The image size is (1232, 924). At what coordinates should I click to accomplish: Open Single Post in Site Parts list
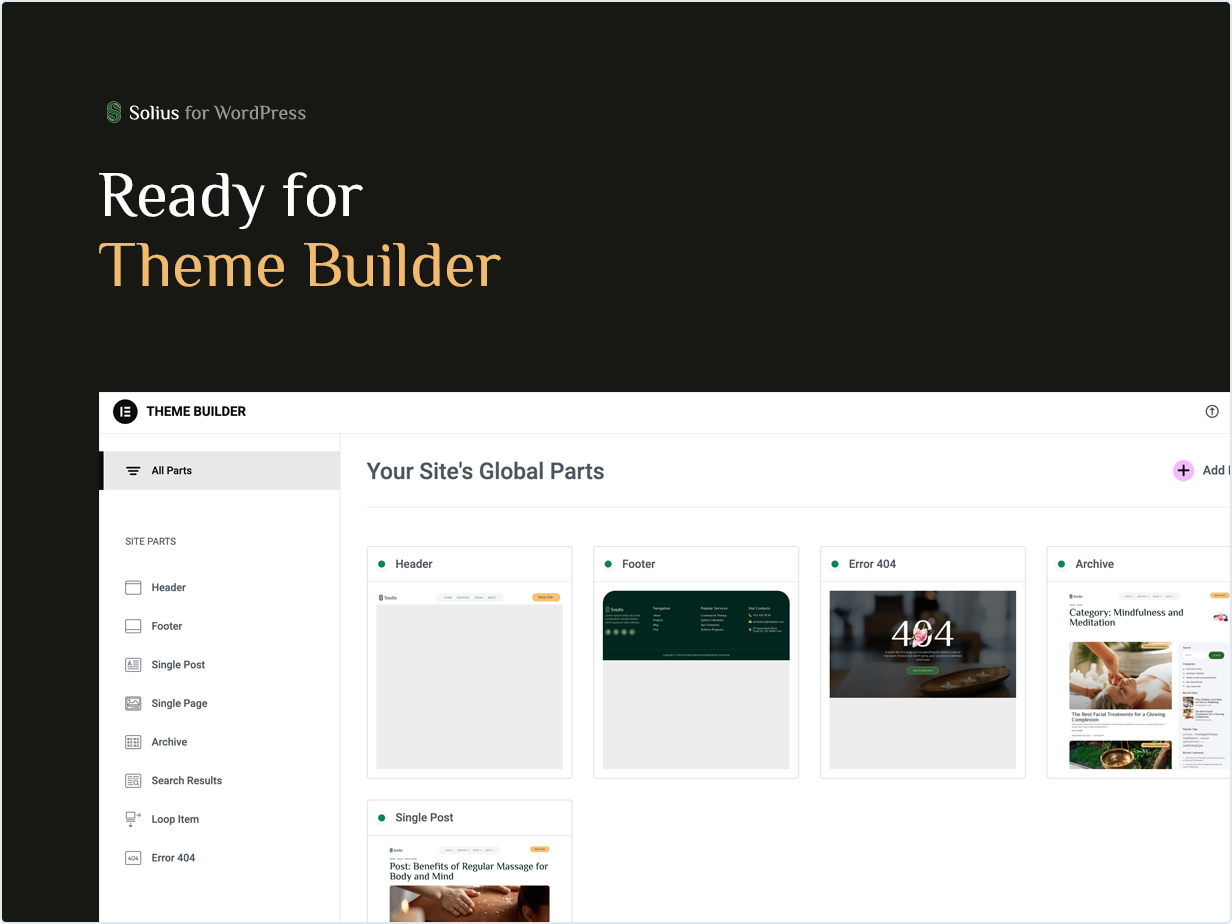(x=178, y=665)
